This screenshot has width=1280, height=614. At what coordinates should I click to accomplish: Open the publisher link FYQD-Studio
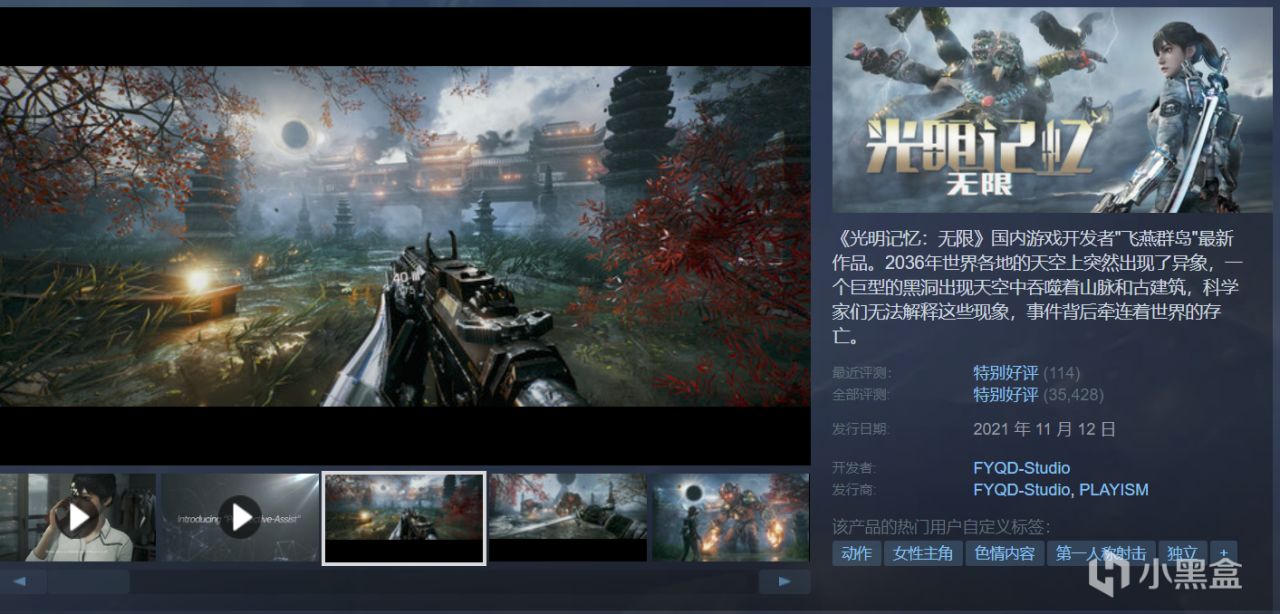[x=1021, y=490]
